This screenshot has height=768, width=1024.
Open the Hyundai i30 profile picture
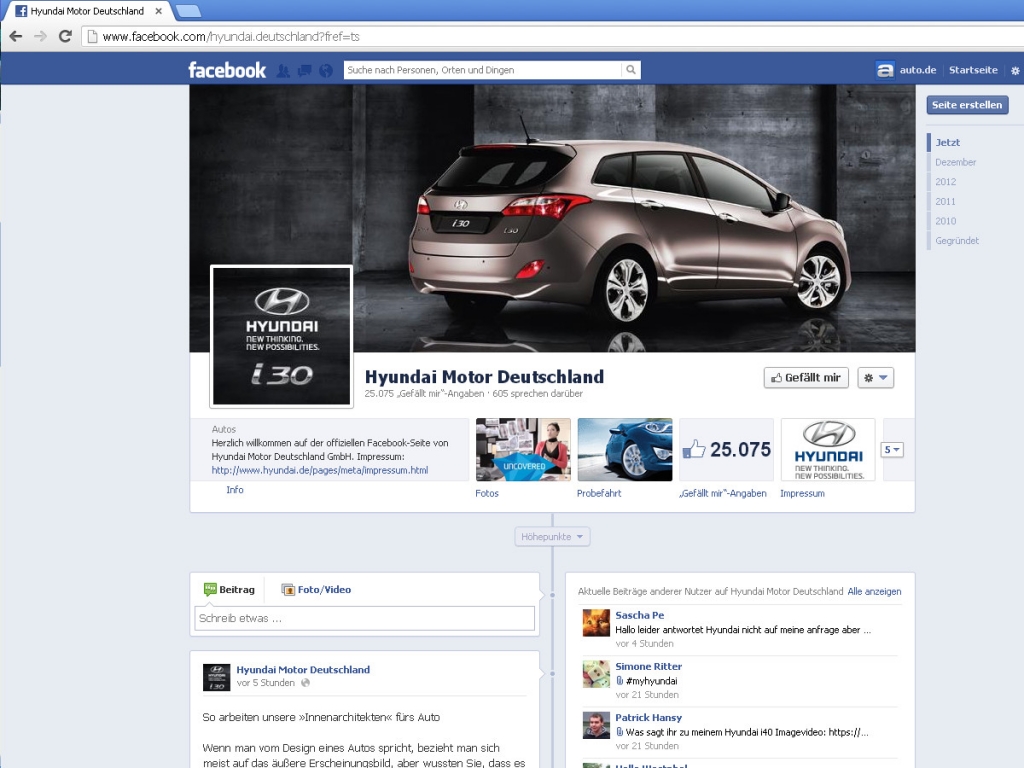point(281,336)
